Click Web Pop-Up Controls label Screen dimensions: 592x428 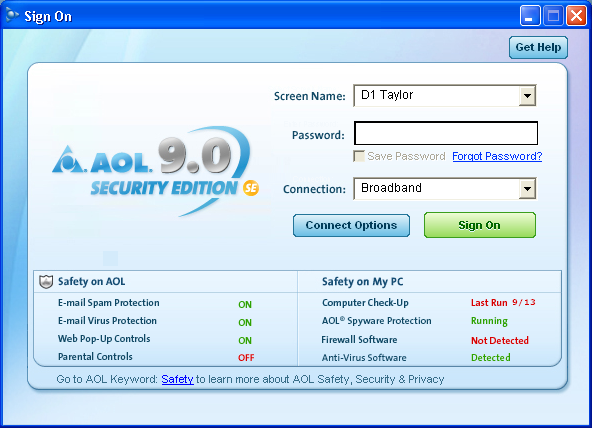point(104,339)
